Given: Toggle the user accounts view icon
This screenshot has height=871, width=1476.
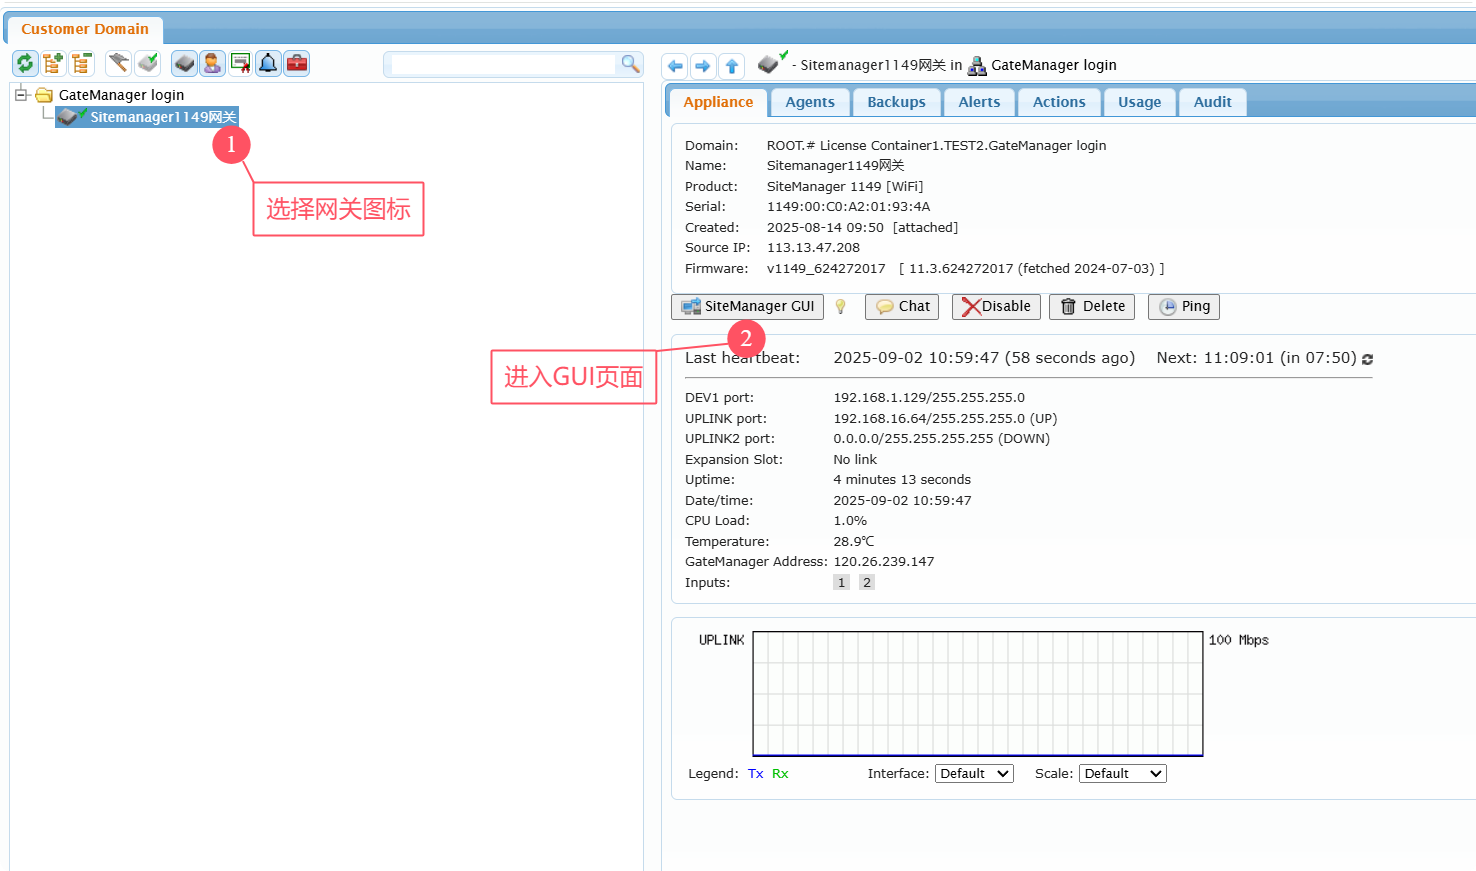Looking at the screenshot, I should click(x=212, y=64).
